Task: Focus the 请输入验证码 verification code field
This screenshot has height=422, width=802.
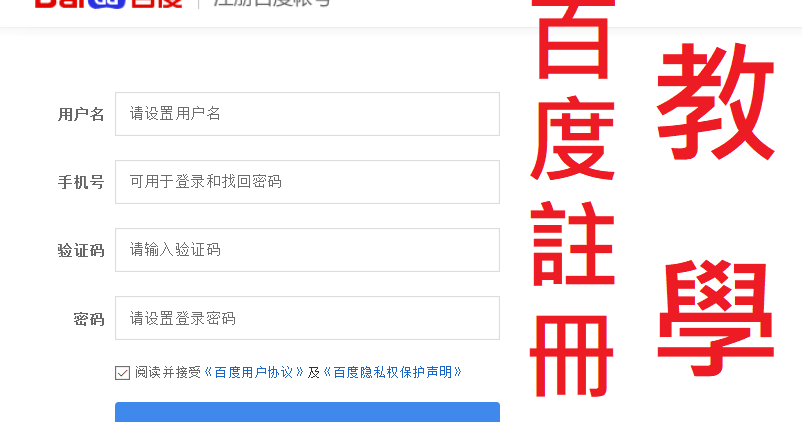Action: (x=307, y=250)
